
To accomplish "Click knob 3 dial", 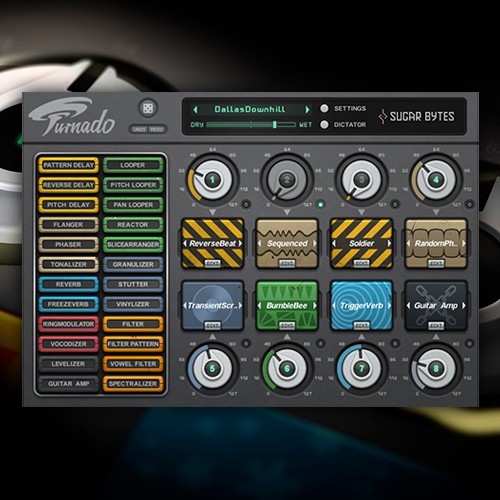I will pos(362,180).
